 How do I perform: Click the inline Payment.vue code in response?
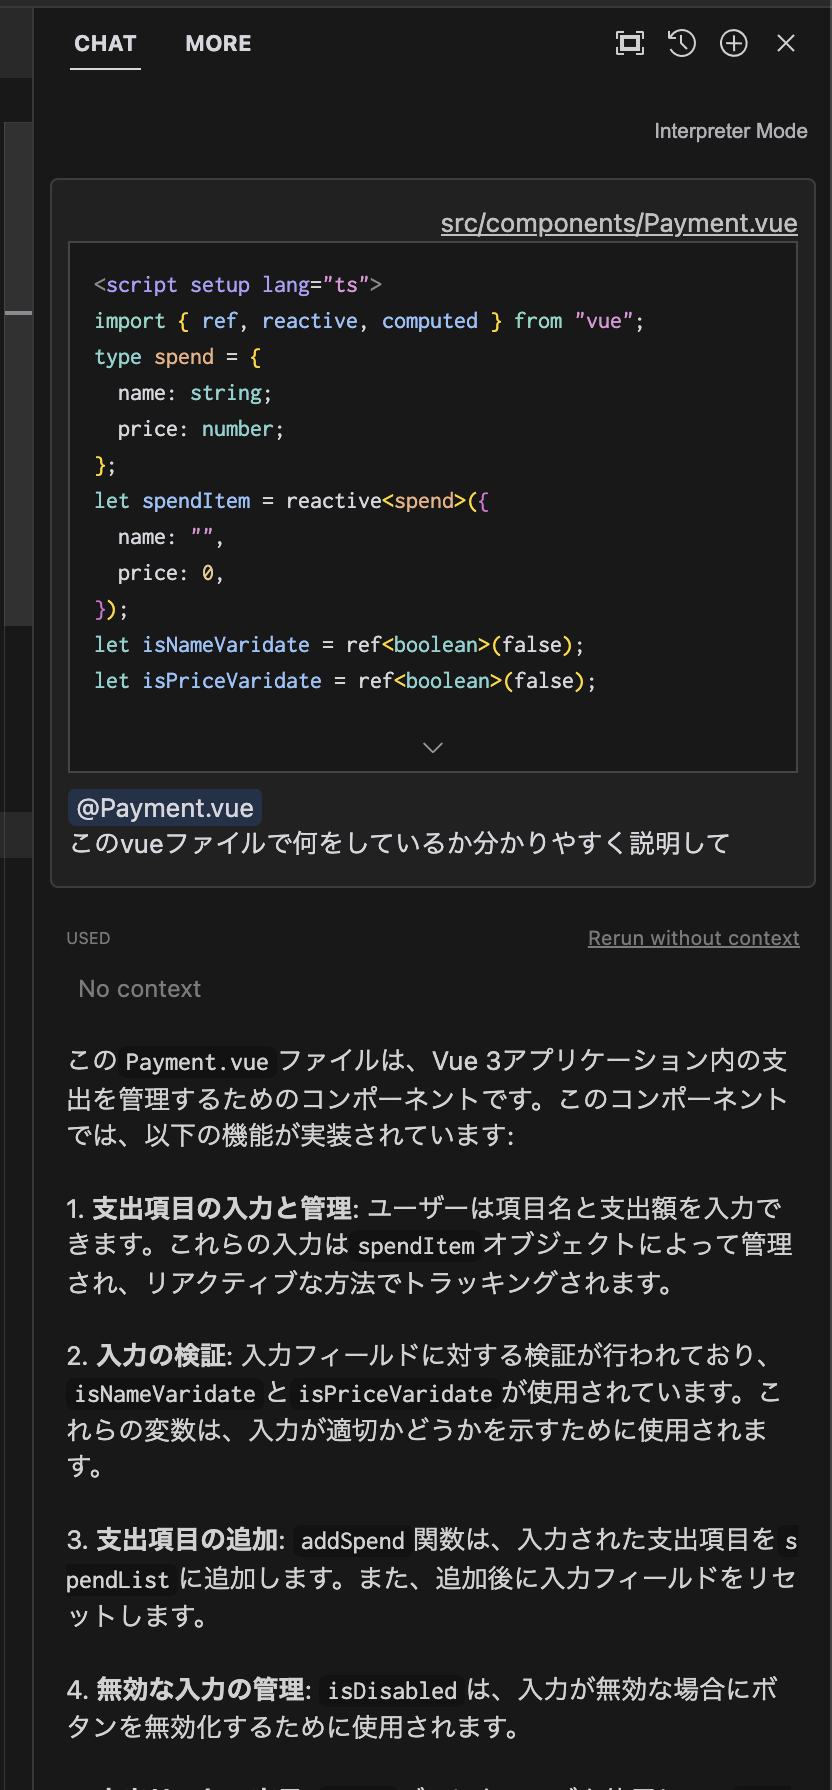[x=197, y=1061]
